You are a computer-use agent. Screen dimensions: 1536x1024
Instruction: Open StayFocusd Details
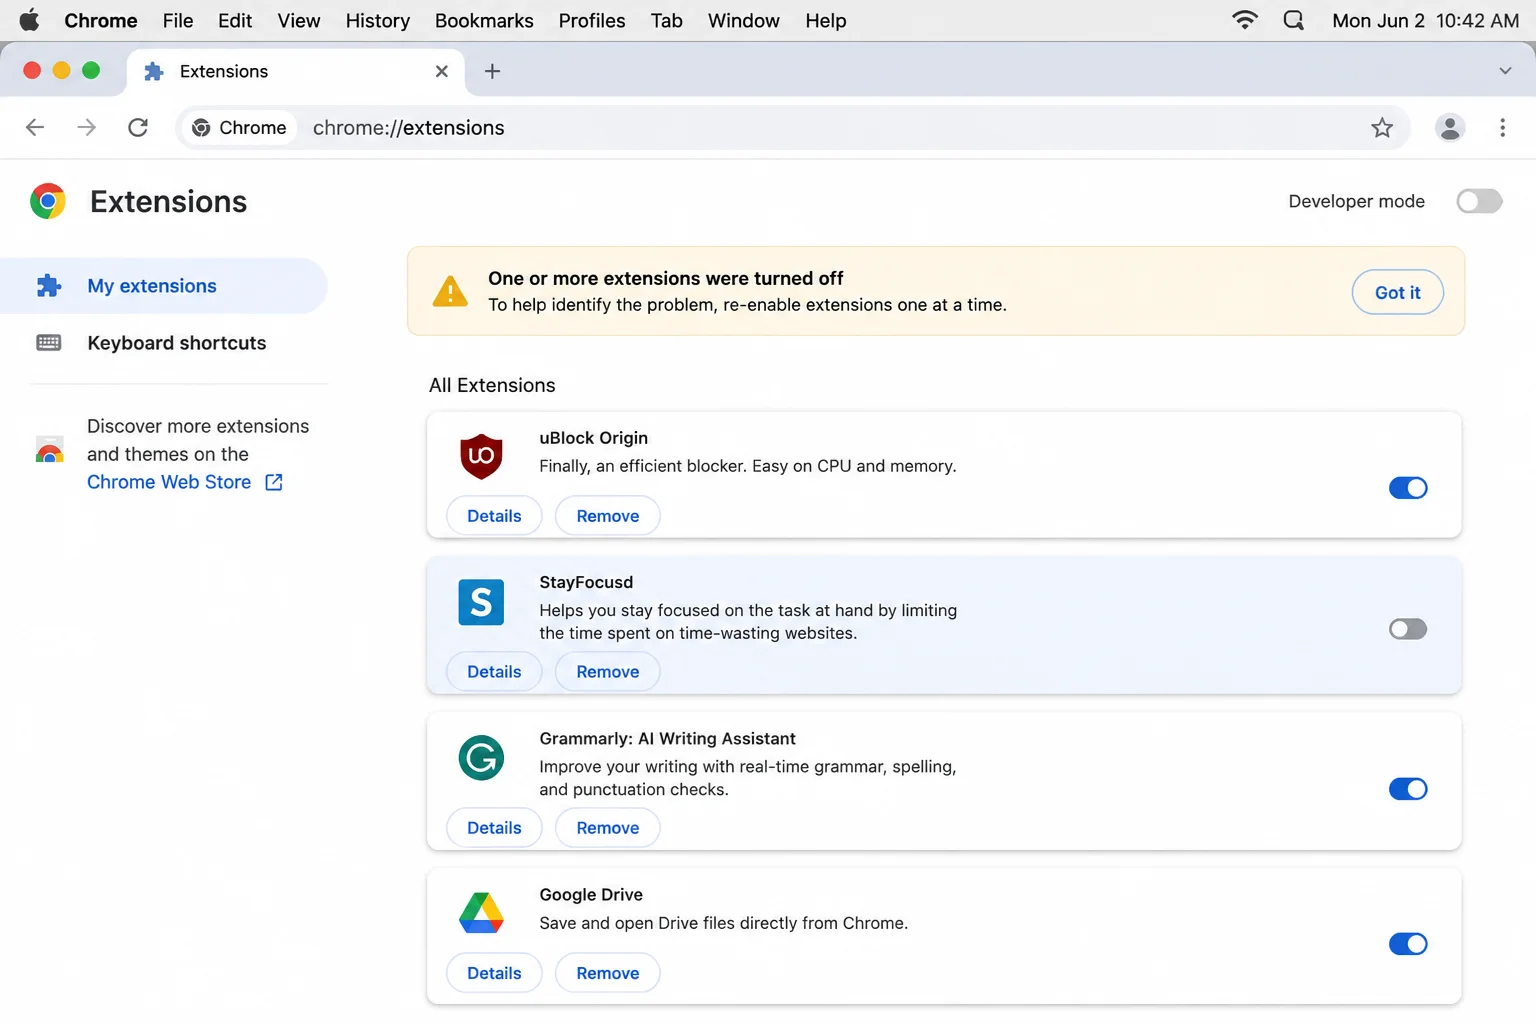(x=494, y=672)
